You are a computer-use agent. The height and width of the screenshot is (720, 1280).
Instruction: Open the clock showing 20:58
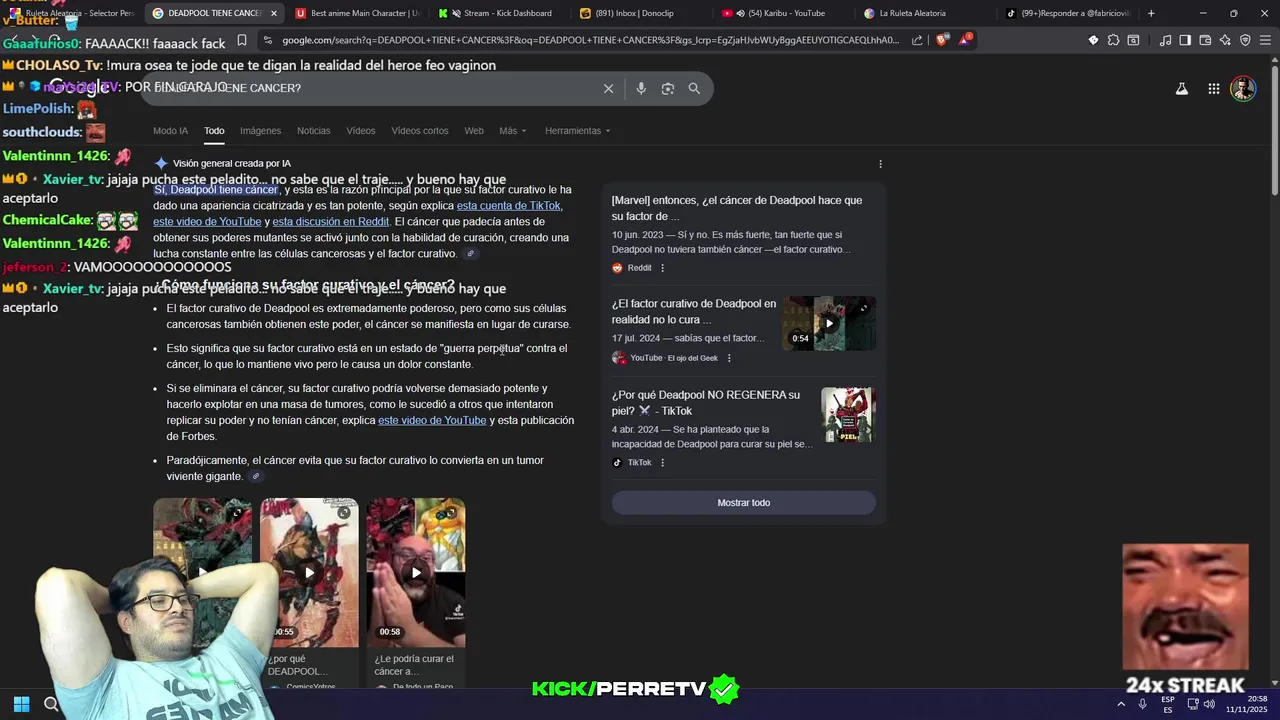[1247, 704]
